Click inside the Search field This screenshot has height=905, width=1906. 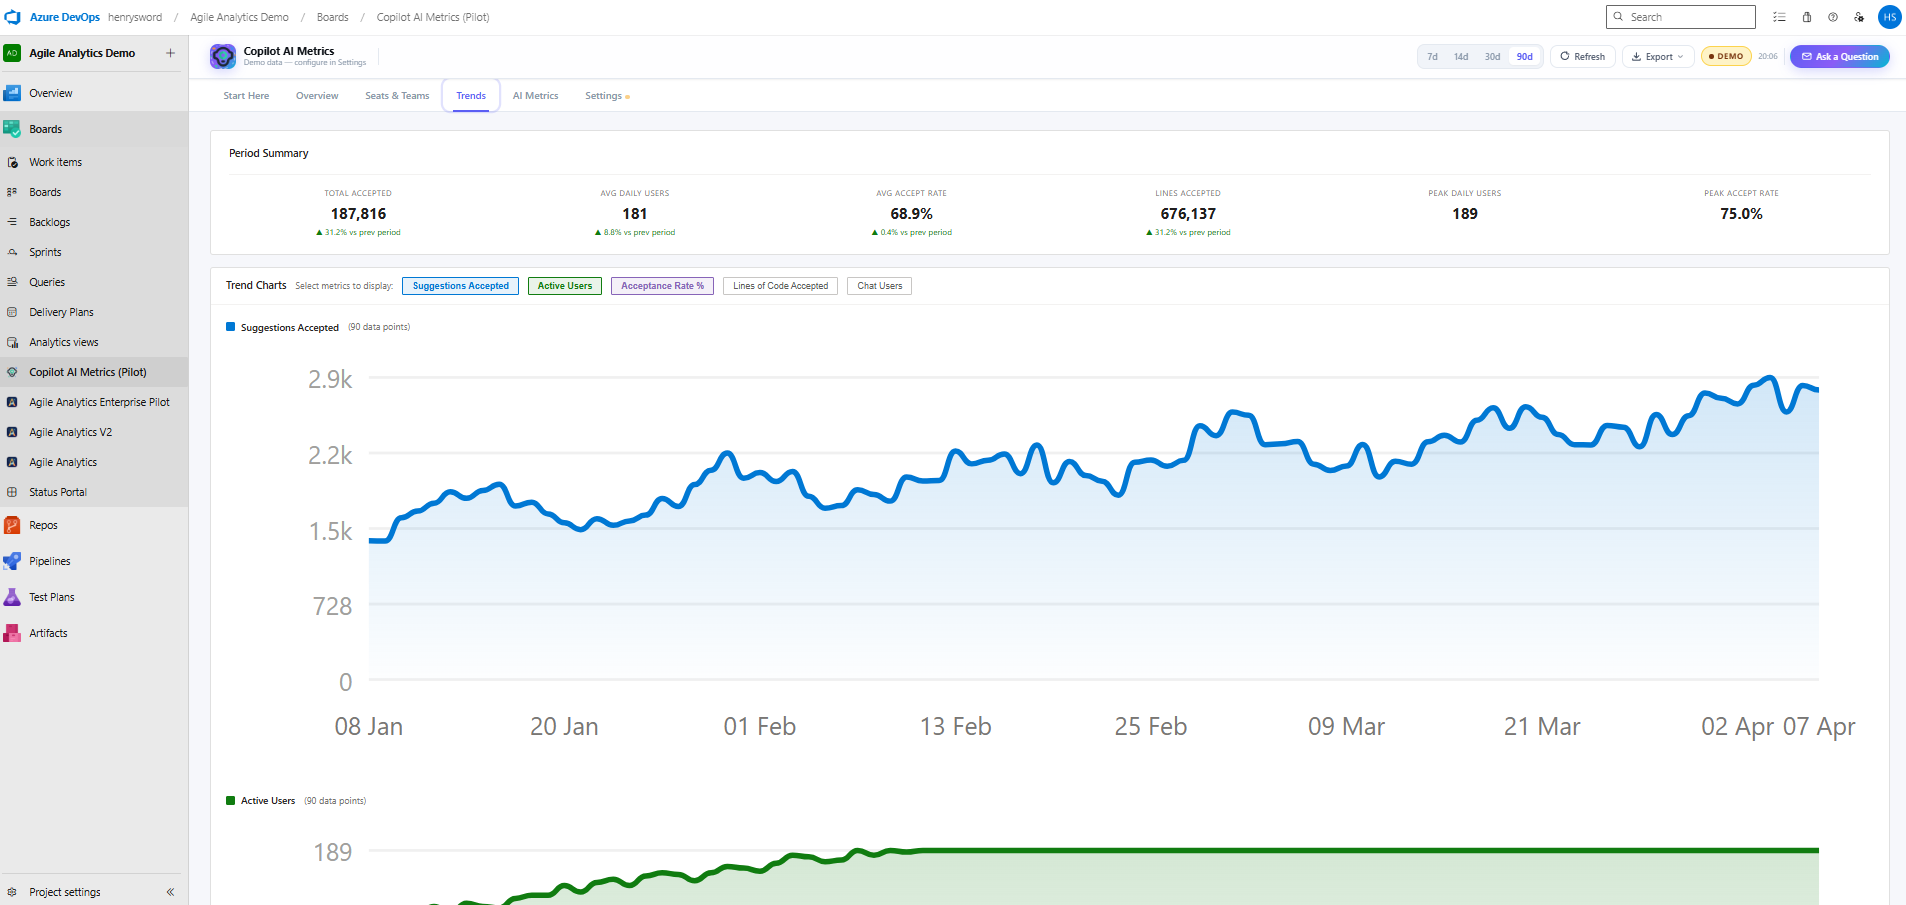(x=1680, y=17)
